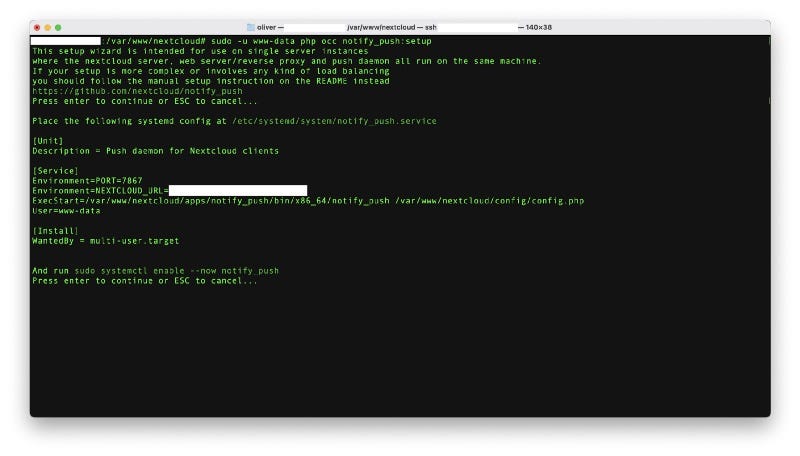
Task: Click the yellow minimize window button
Action: coord(47,28)
